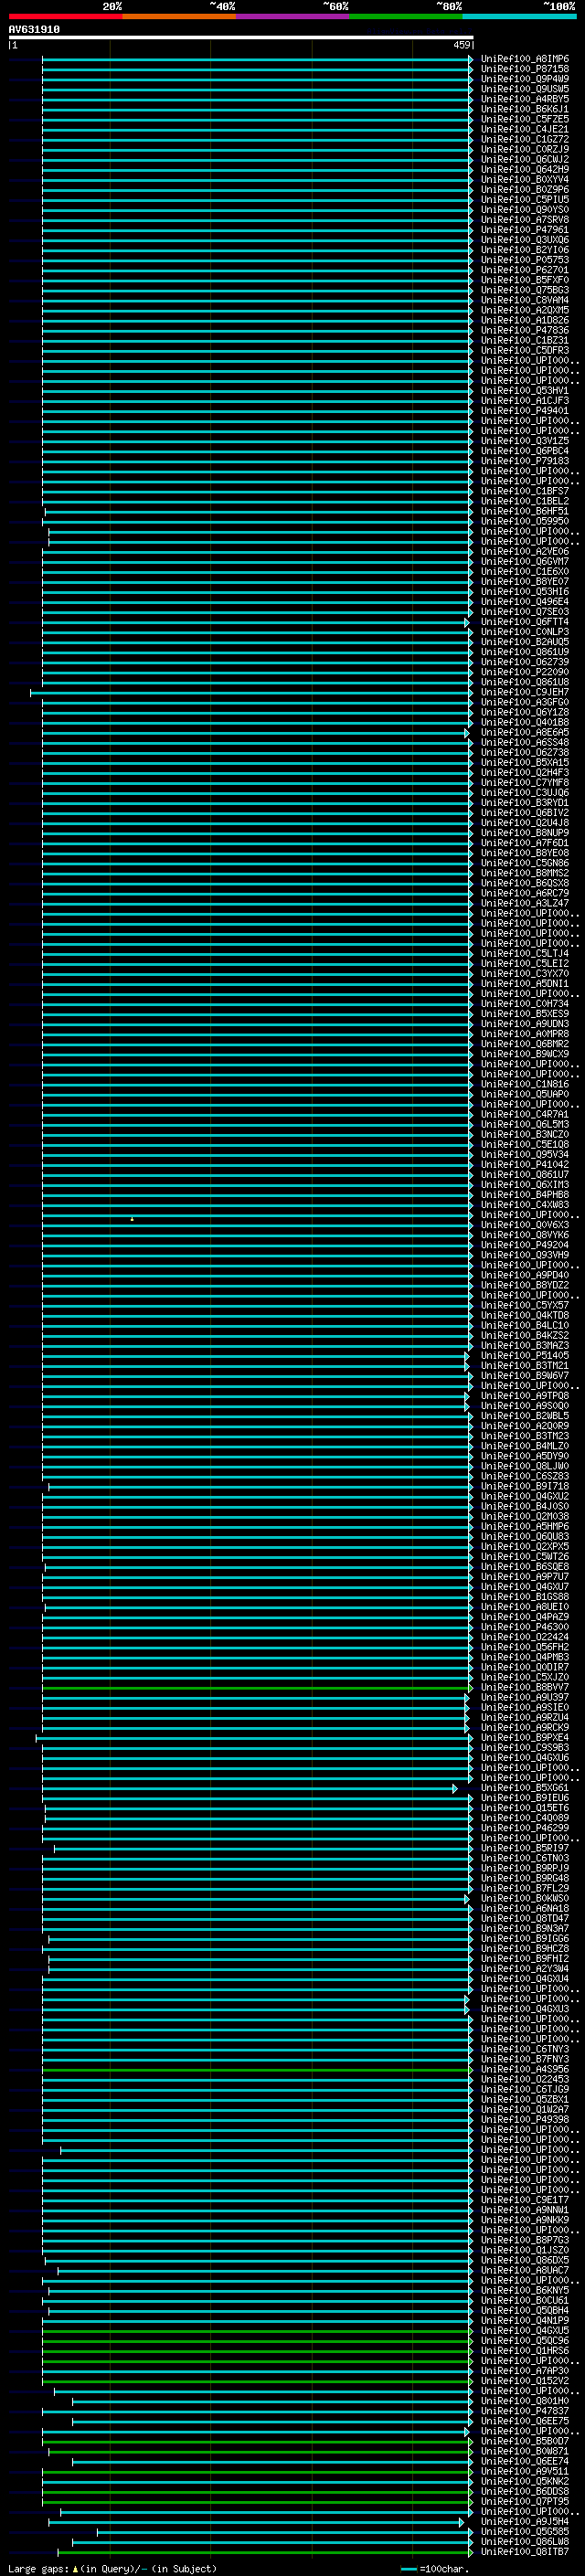Select the UniRef100_B0KWS0 label
Screen dimensions: 585x2576
coord(524,1898)
